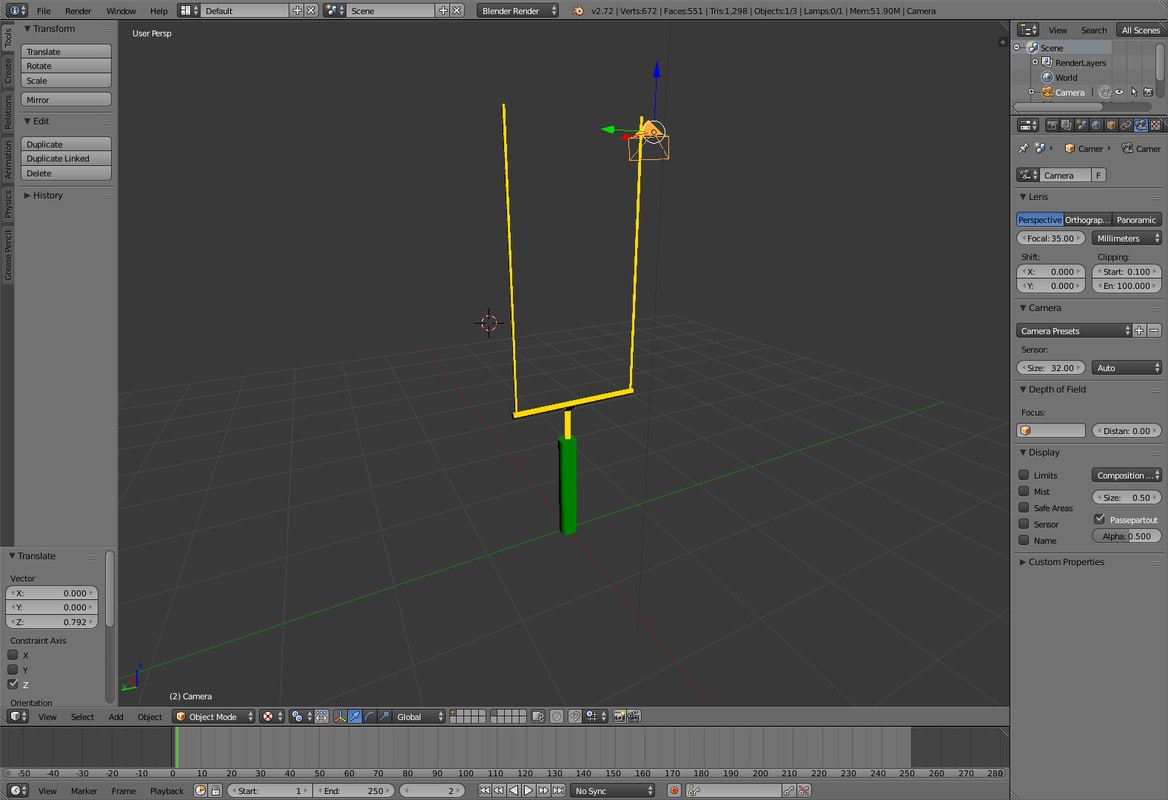Click the pin icon in the properties breadcrumb

point(1024,148)
